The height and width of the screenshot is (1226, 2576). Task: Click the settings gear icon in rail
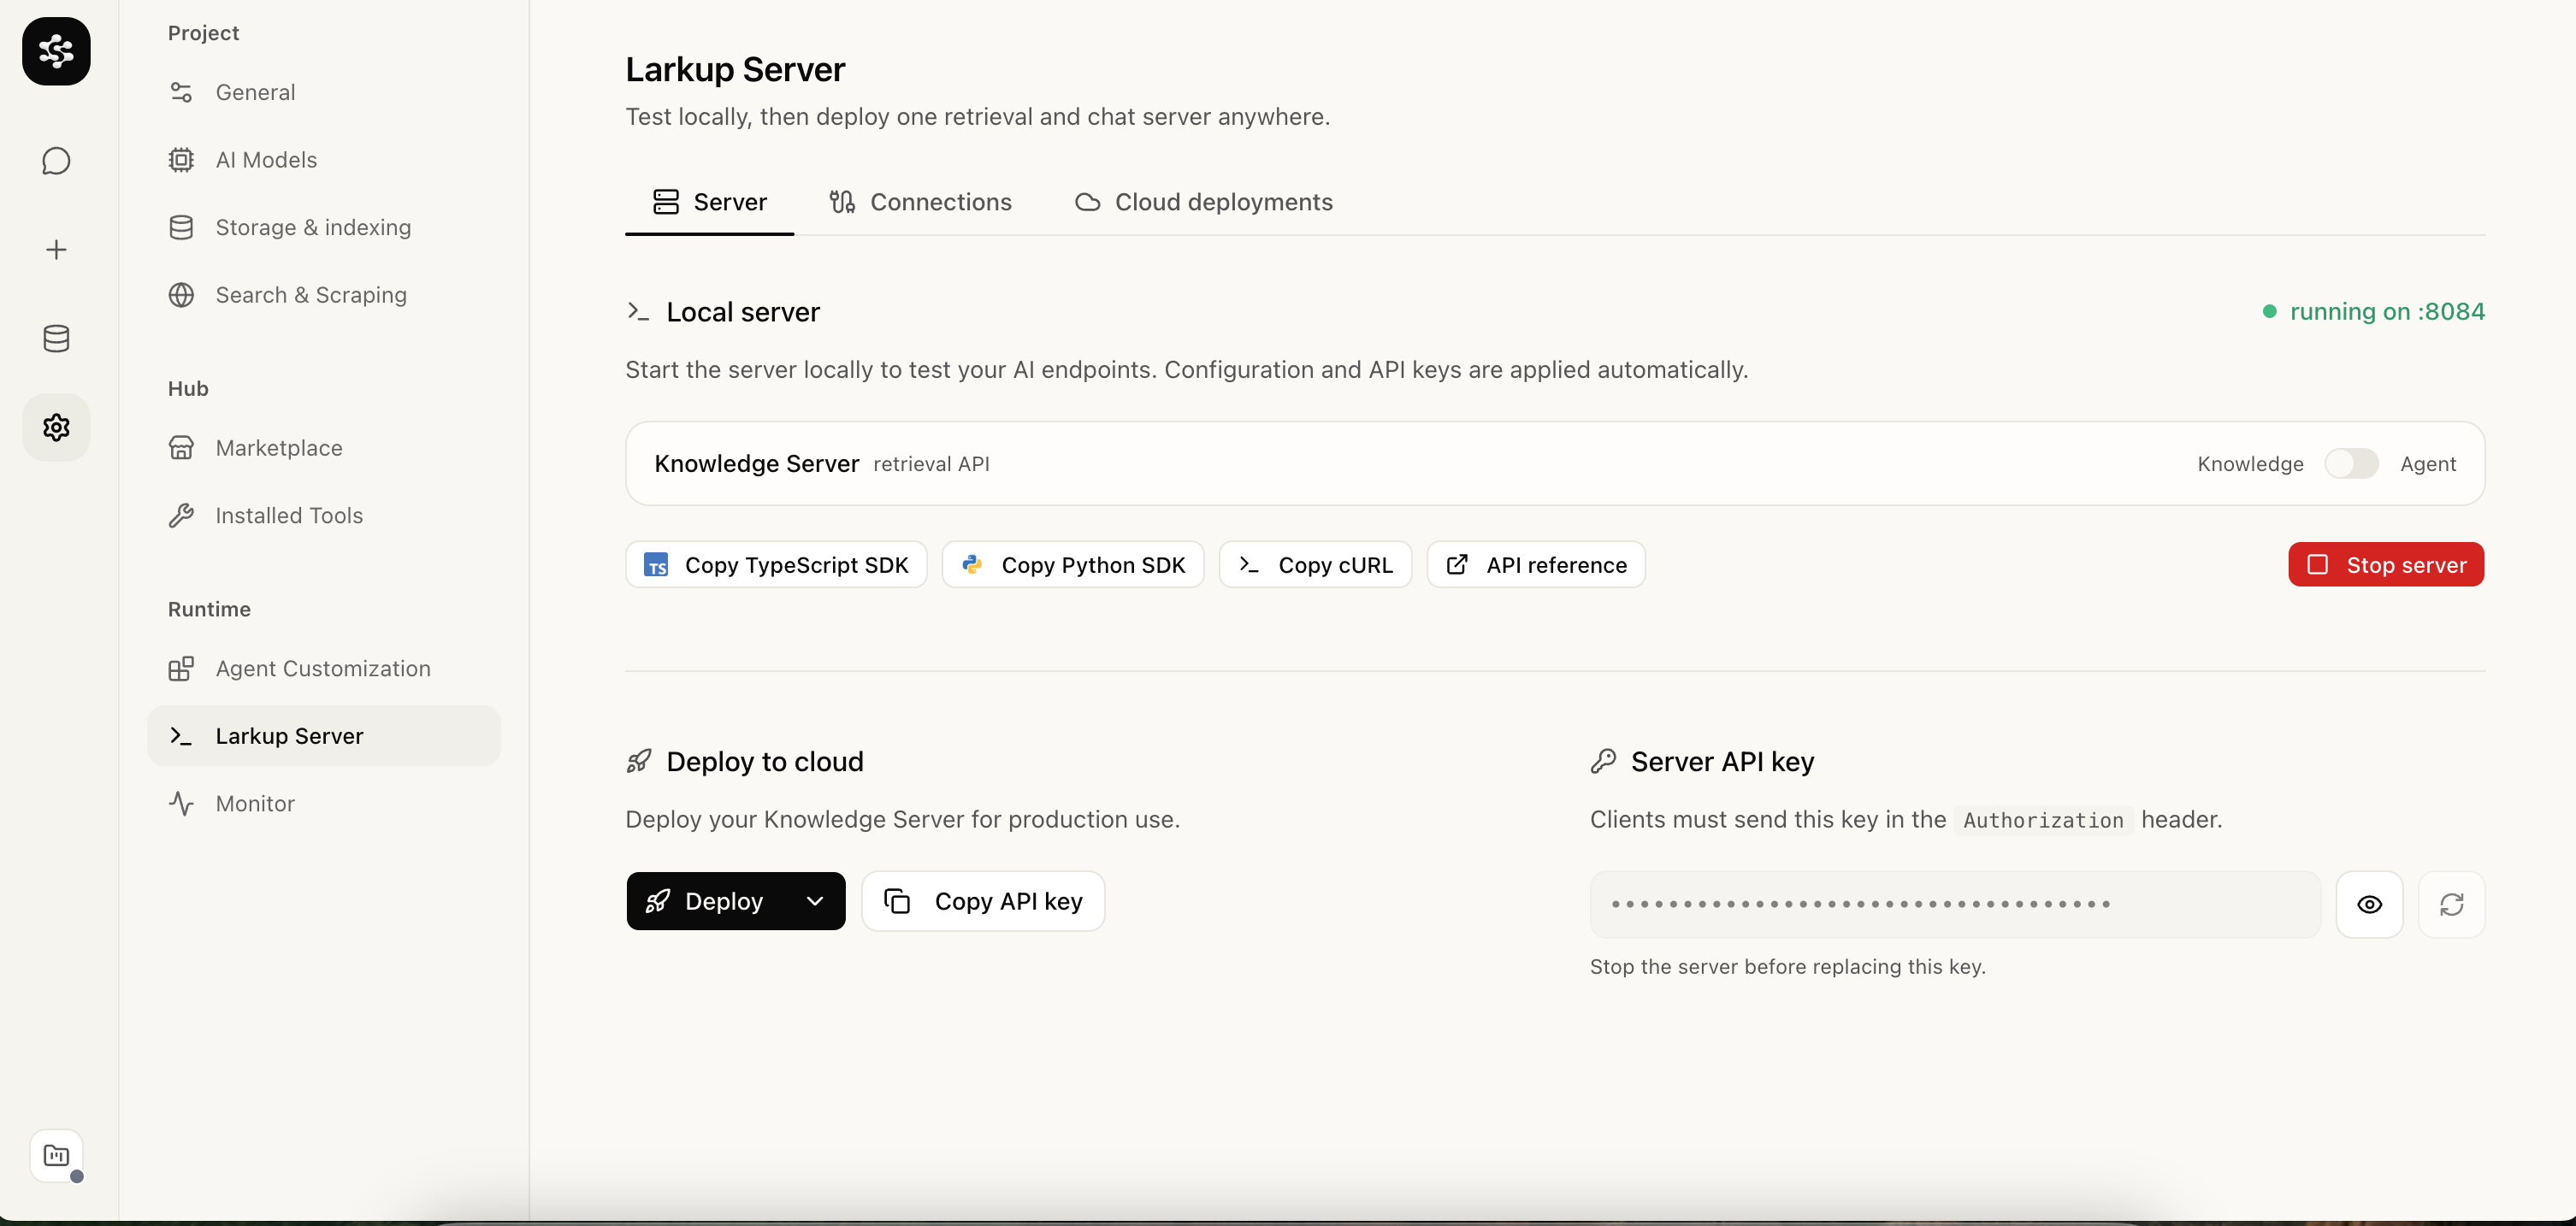pyautogui.click(x=56, y=428)
